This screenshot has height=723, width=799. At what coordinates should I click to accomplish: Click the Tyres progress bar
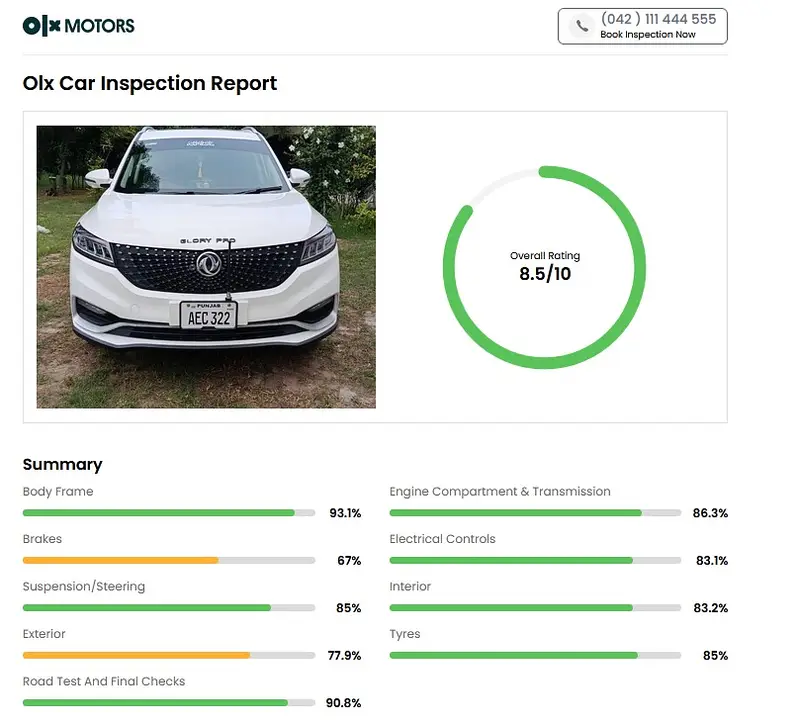tap(534, 655)
